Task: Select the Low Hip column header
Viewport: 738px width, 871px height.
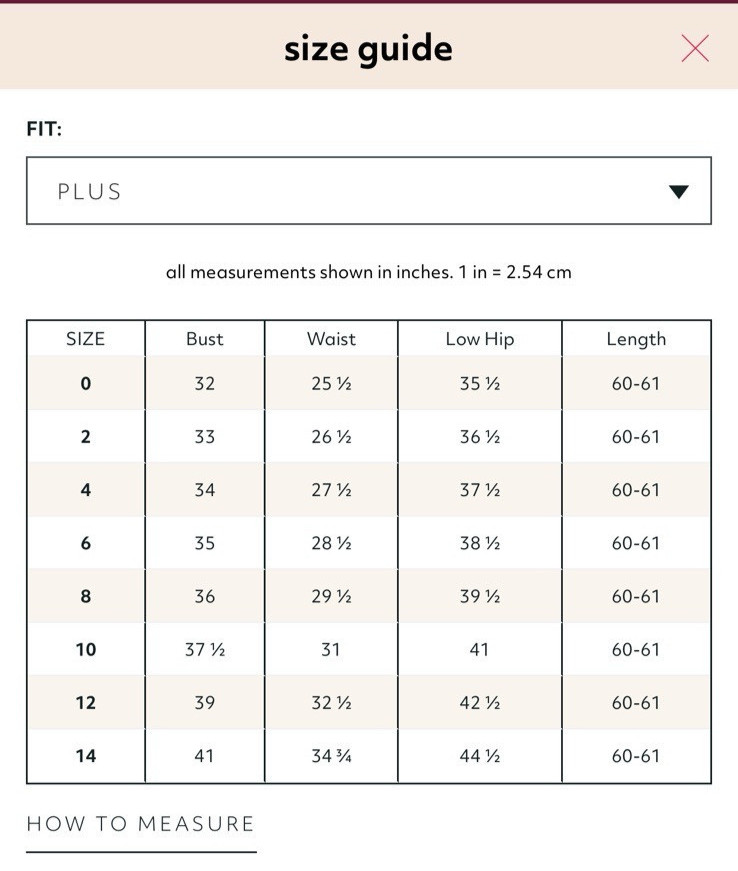Action: (480, 339)
